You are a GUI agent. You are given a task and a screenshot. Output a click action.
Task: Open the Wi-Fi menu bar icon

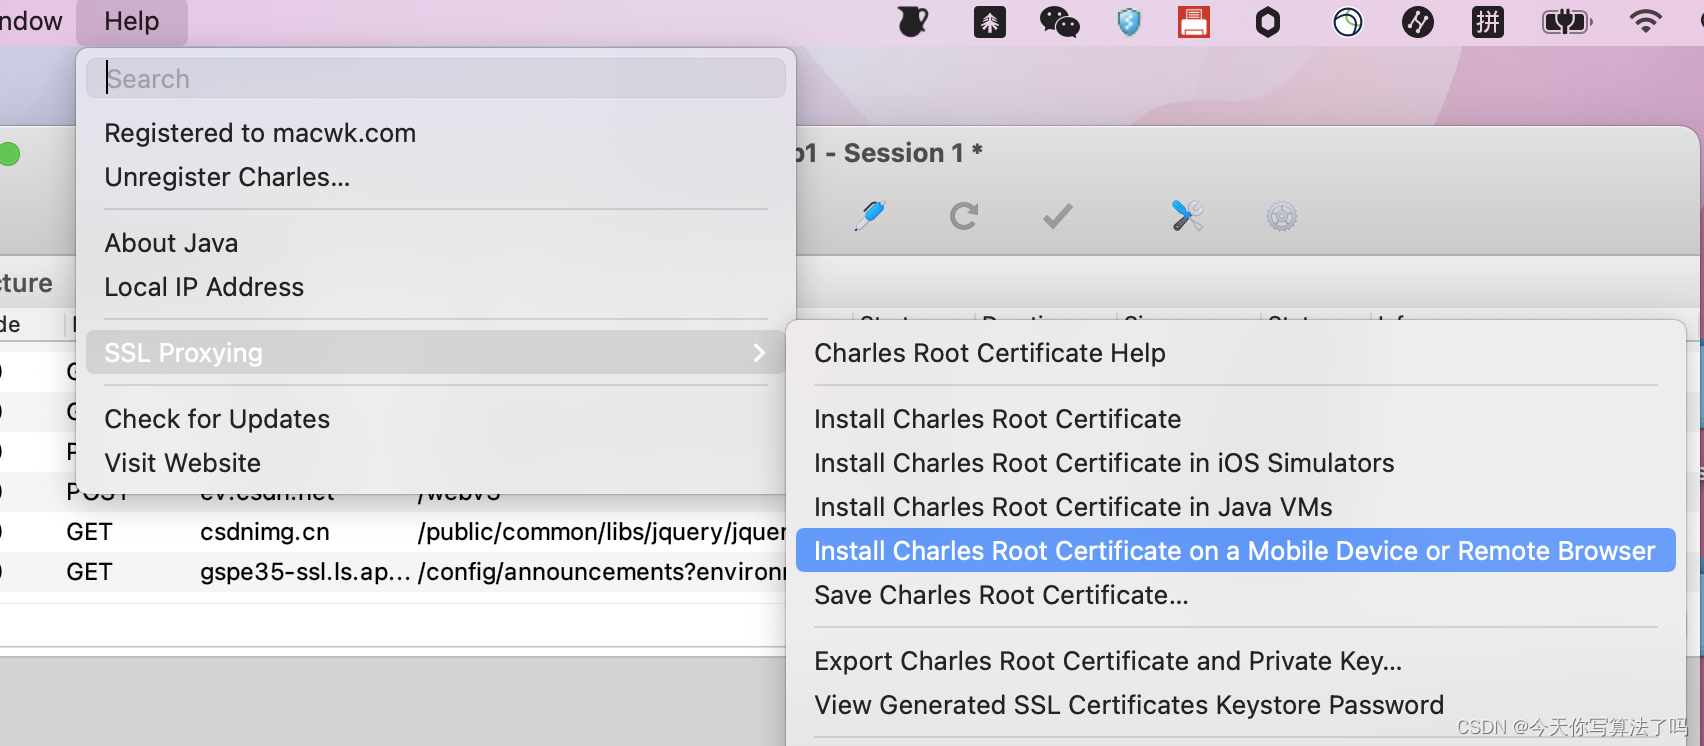1645,21
